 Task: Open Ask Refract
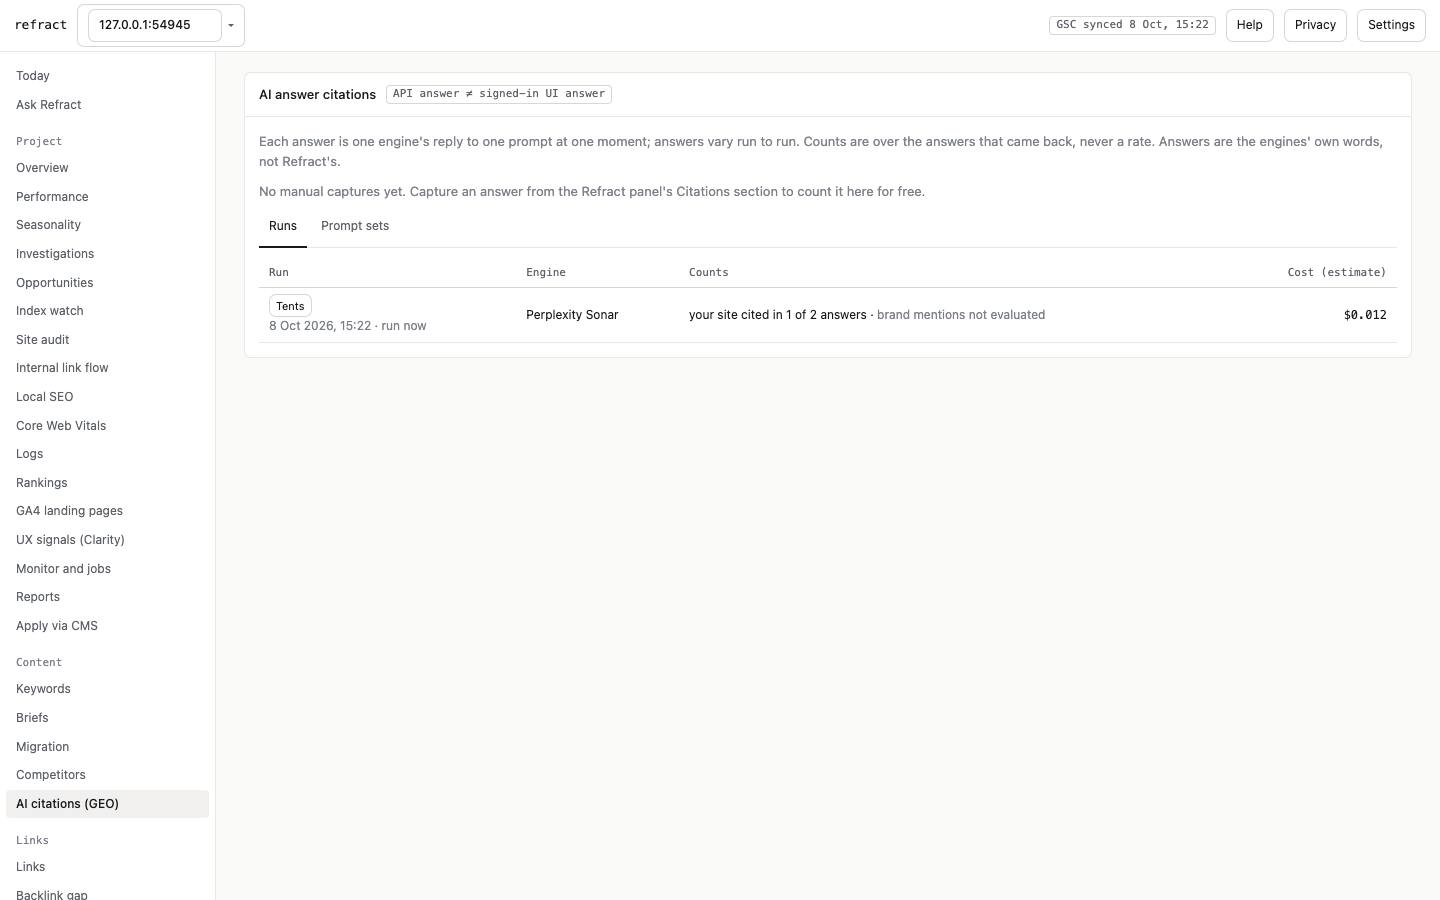point(108,105)
